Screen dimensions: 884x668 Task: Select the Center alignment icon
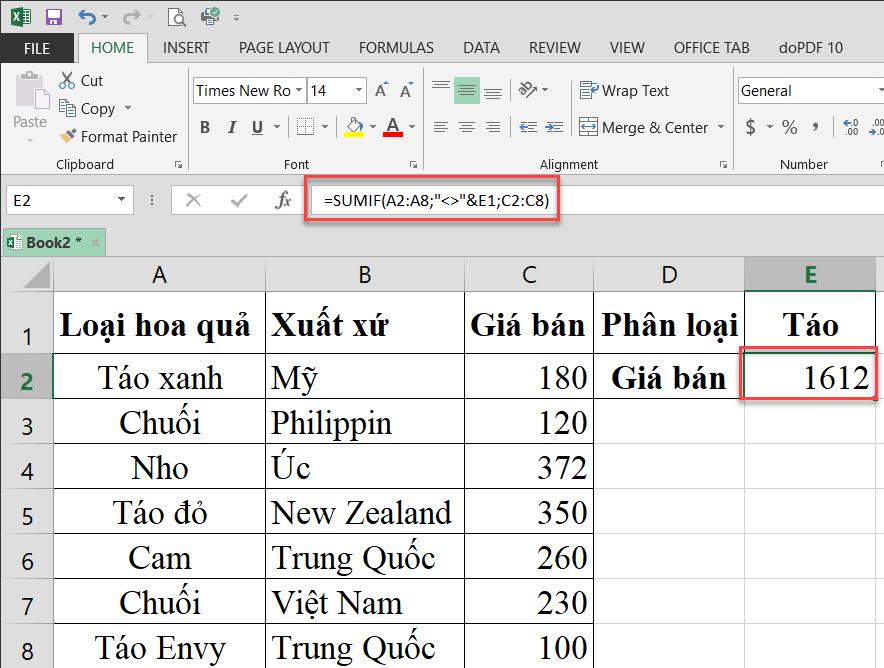point(465,127)
